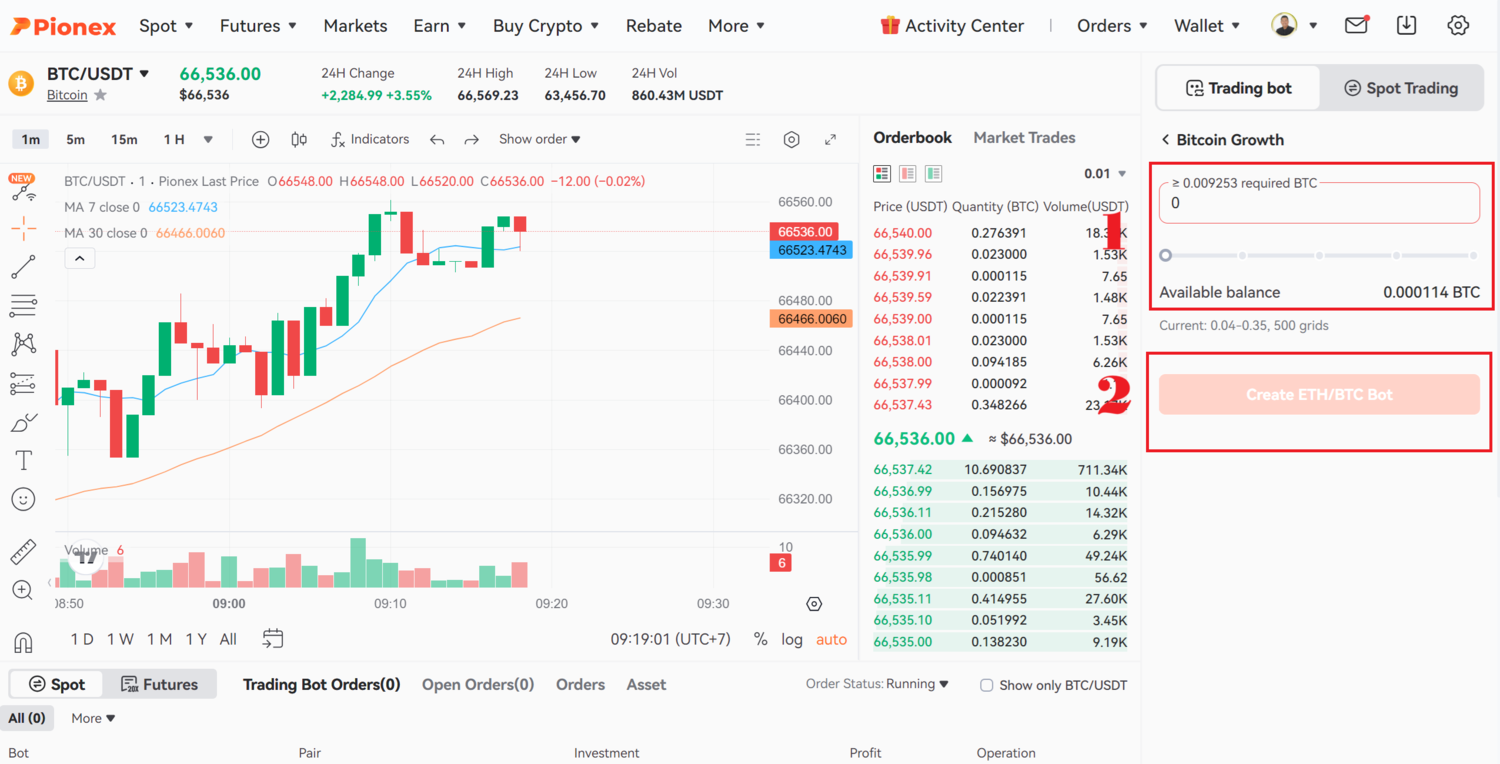Click the Bitcoin link under pair
This screenshot has height=764, width=1500.
(x=67, y=95)
